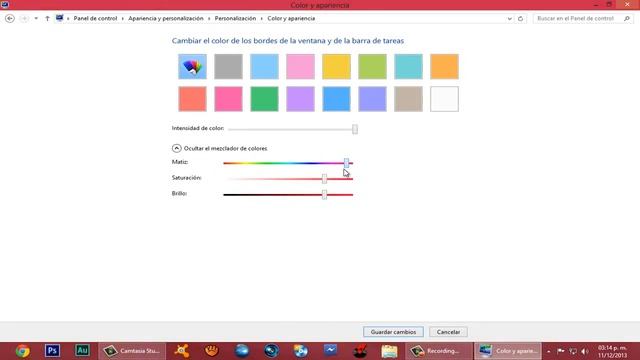This screenshot has height=360, width=640.
Task: Pick the periwinkle violet color swatch
Action: [x=372, y=99]
